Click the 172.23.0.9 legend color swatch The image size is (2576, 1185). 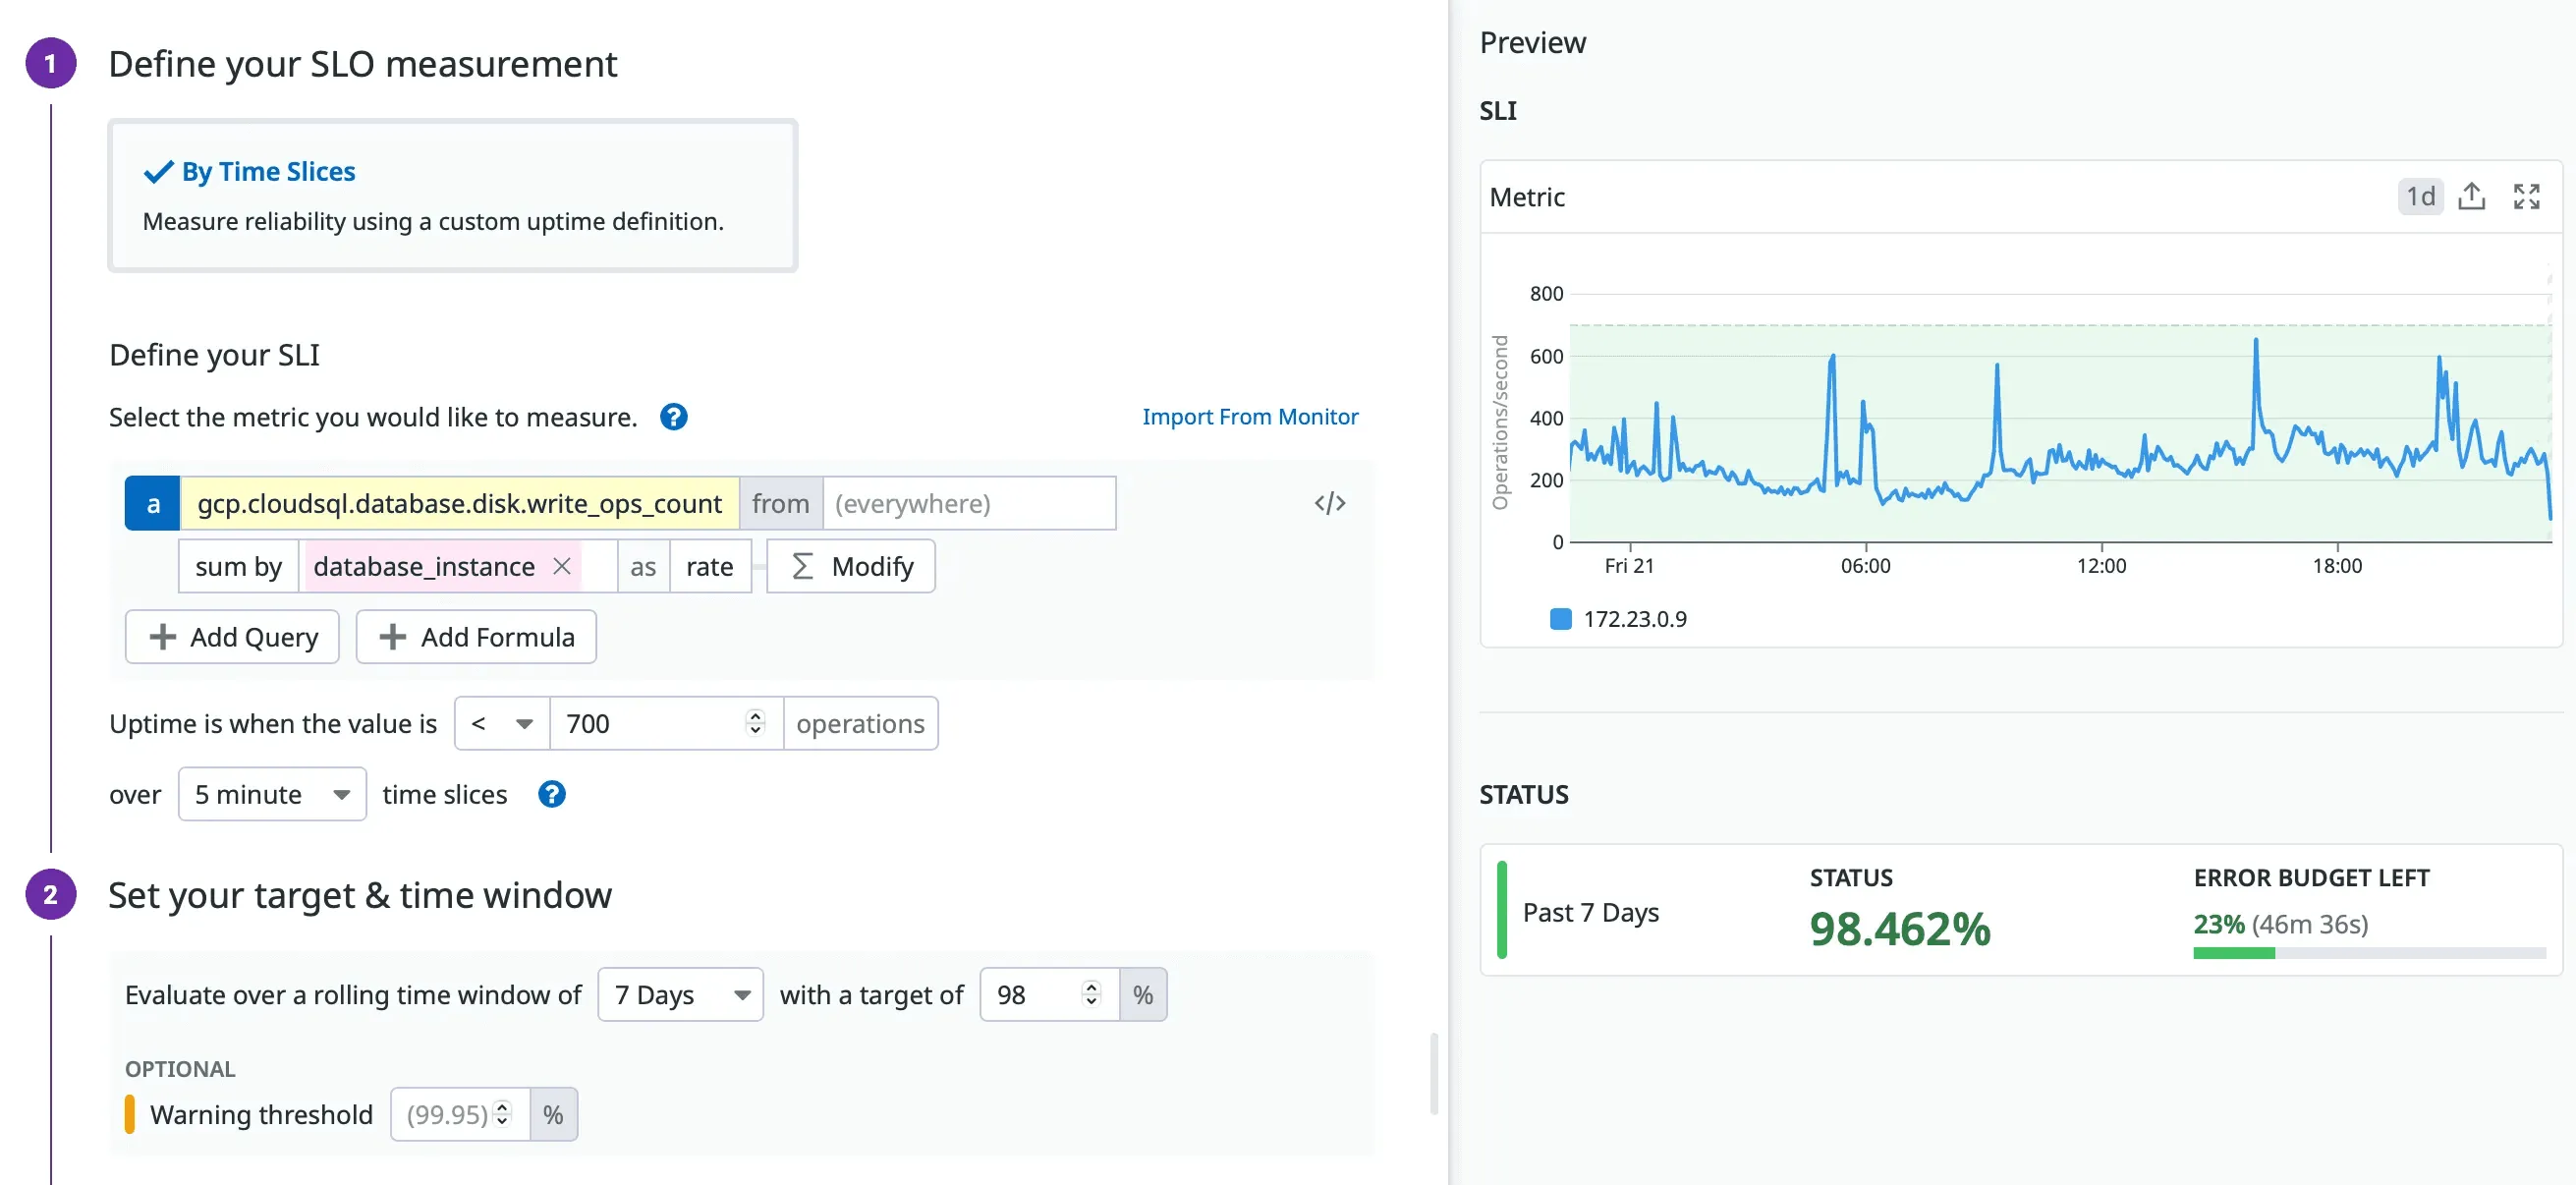click(x=1560, y=618)
